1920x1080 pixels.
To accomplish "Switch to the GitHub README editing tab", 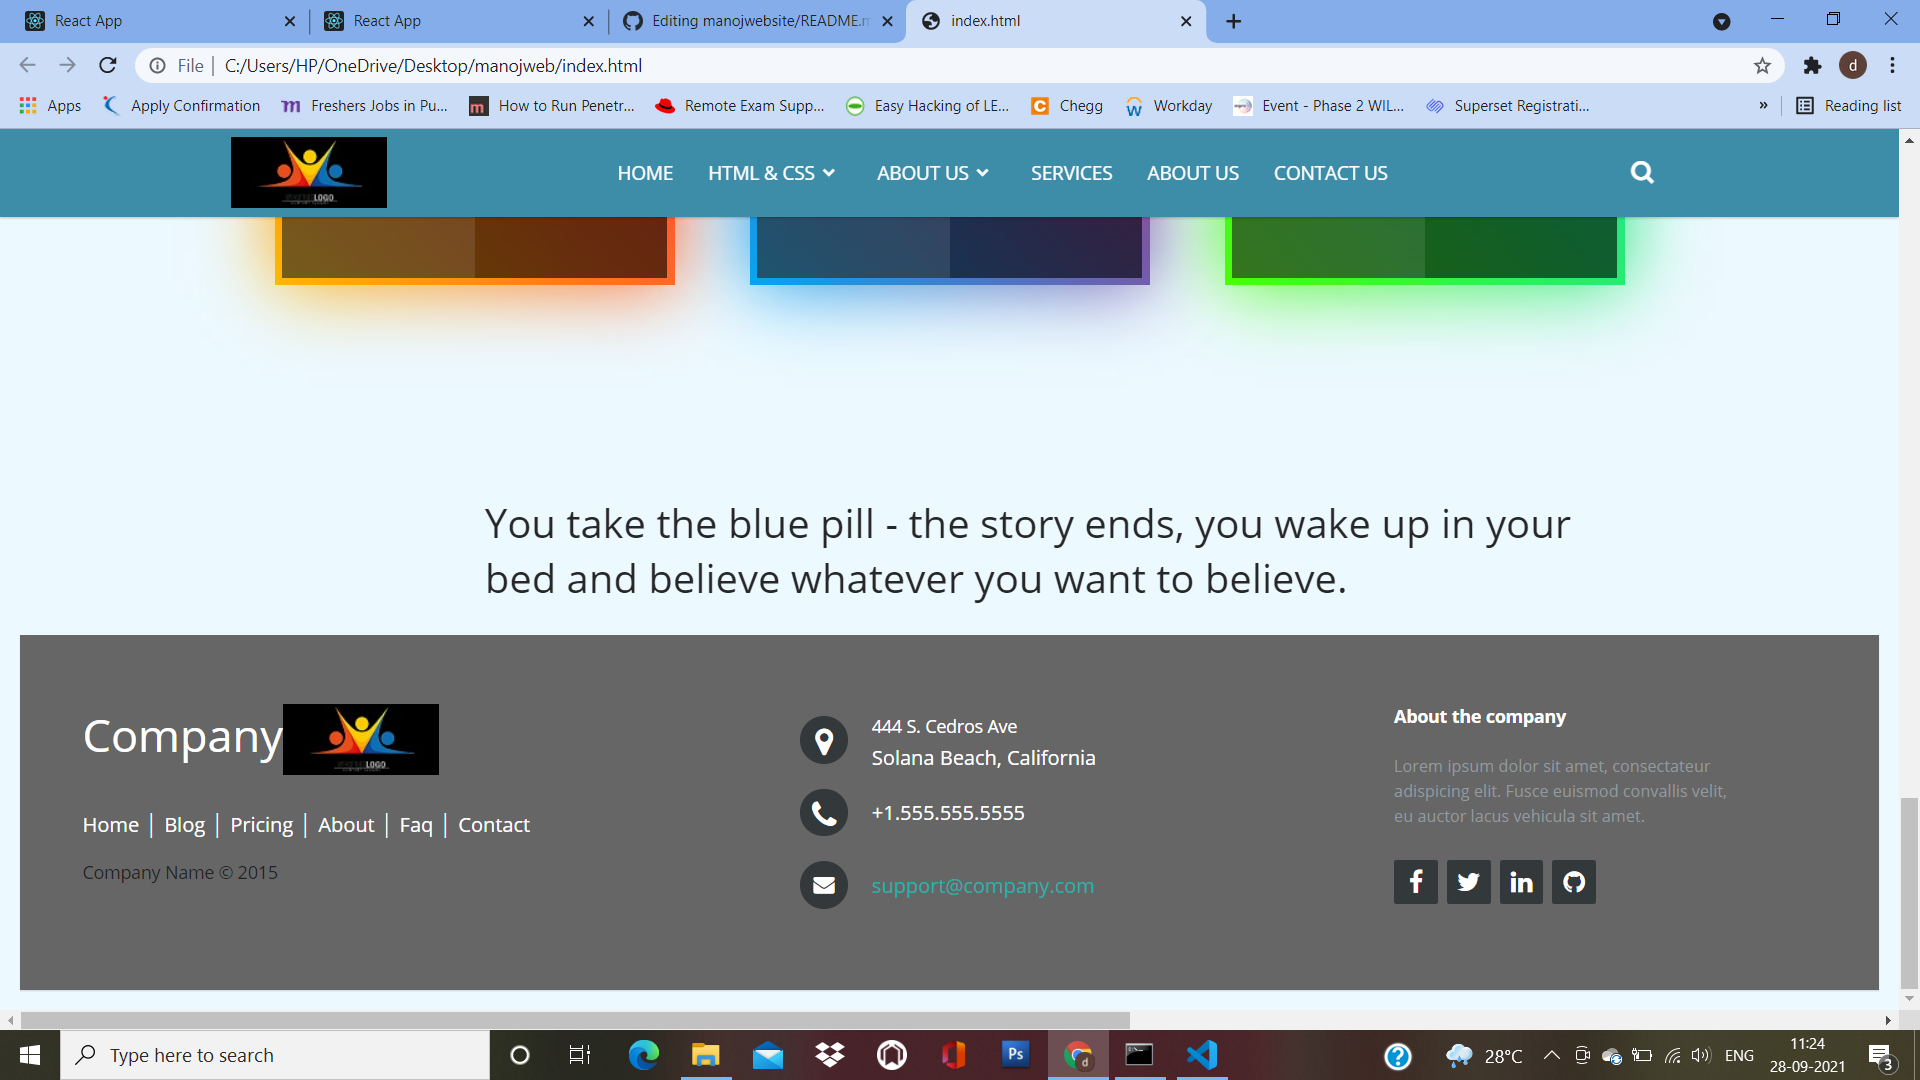I will click(758, 21).
